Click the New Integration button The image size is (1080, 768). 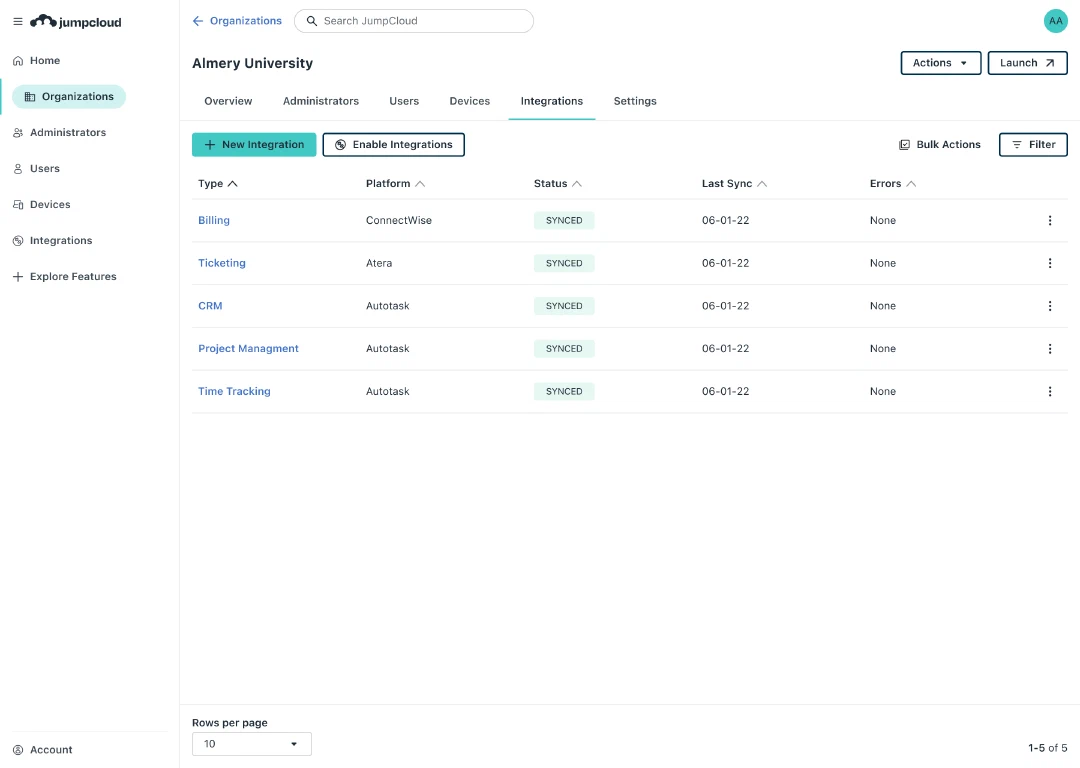pos(254,145)
